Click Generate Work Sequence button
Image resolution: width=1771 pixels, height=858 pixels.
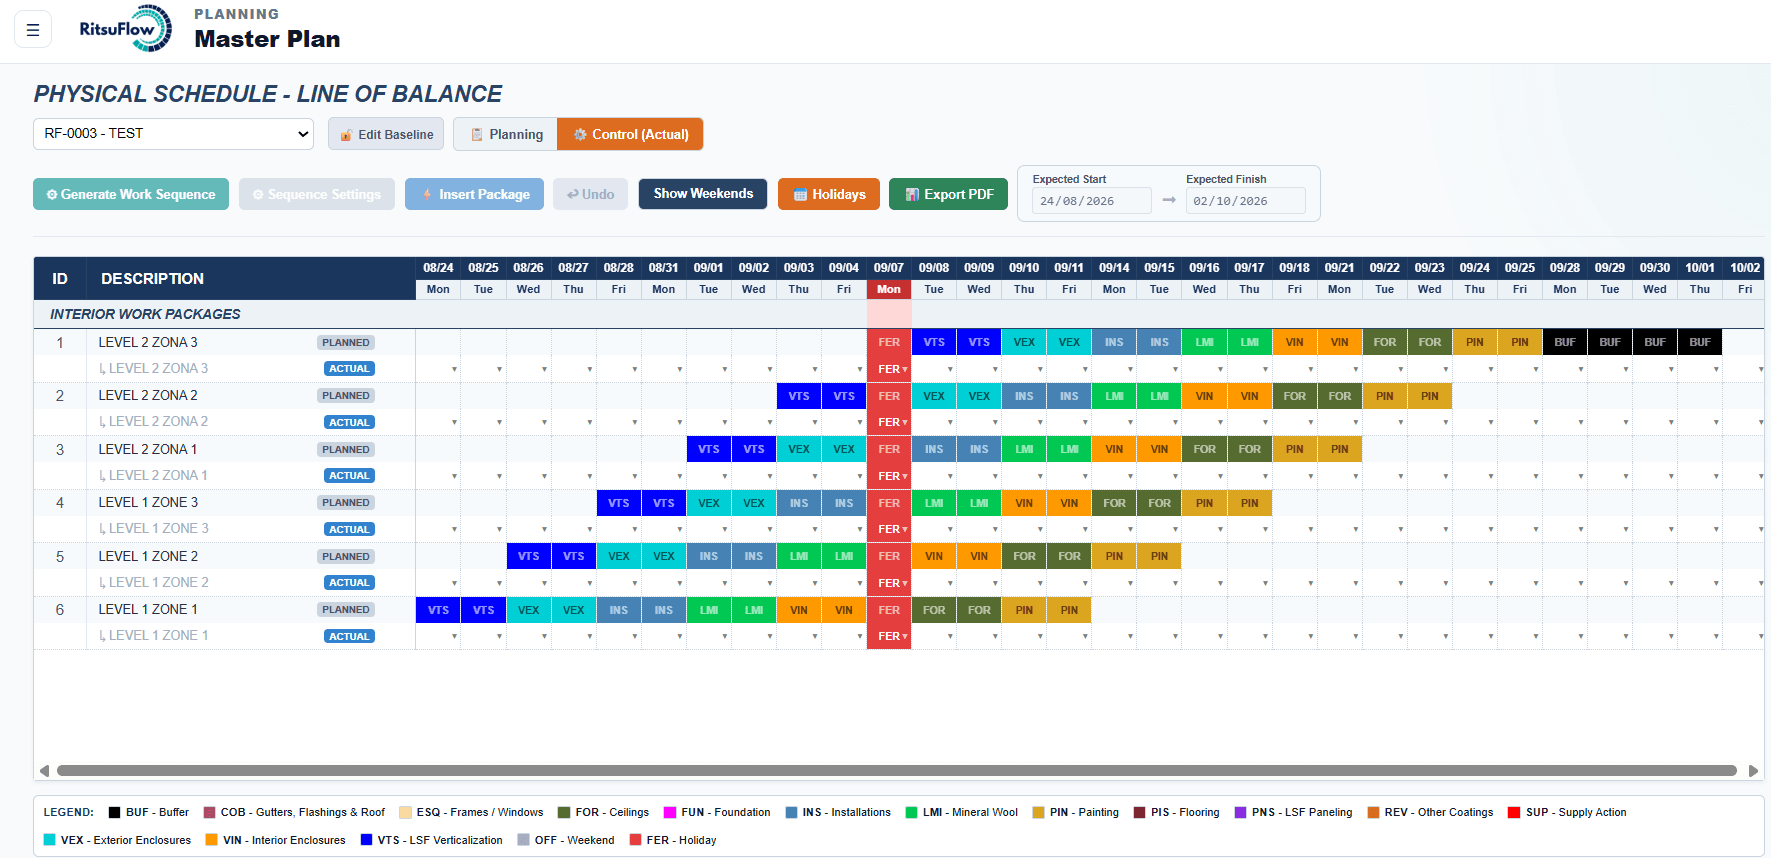coord(131,194)
